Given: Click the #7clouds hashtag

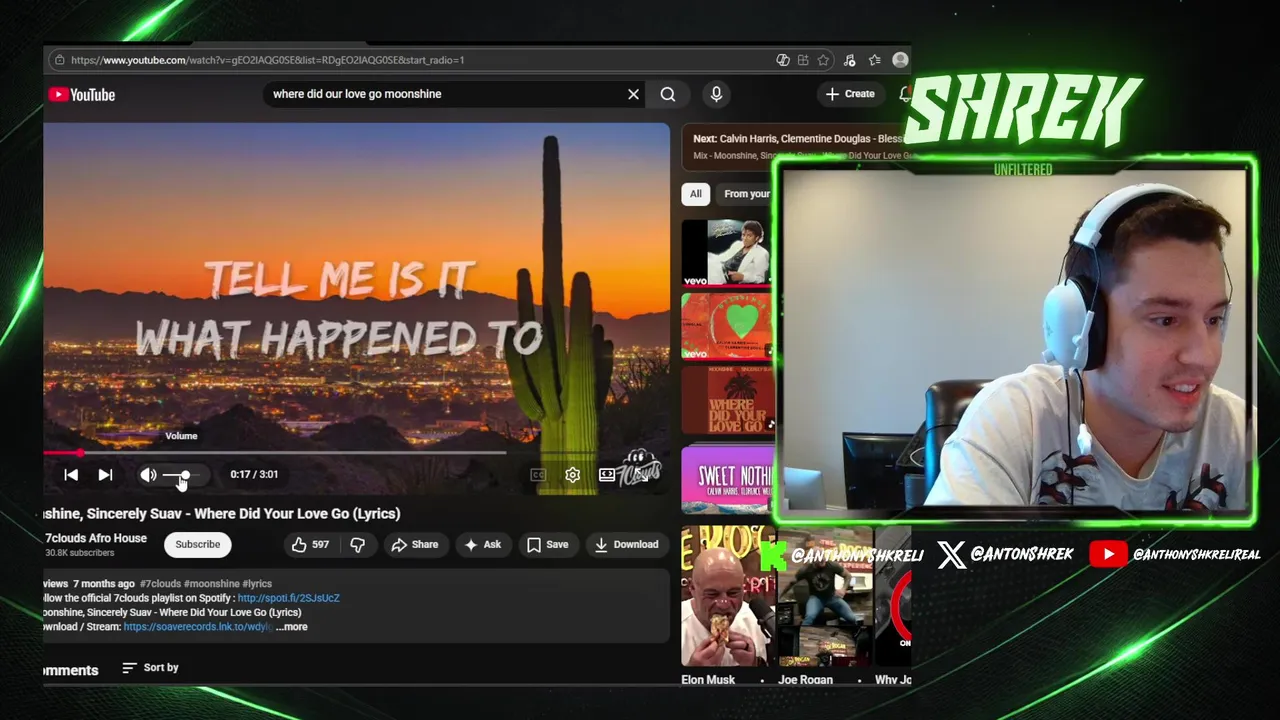Looking at the screenshot, I should [160, 584].
